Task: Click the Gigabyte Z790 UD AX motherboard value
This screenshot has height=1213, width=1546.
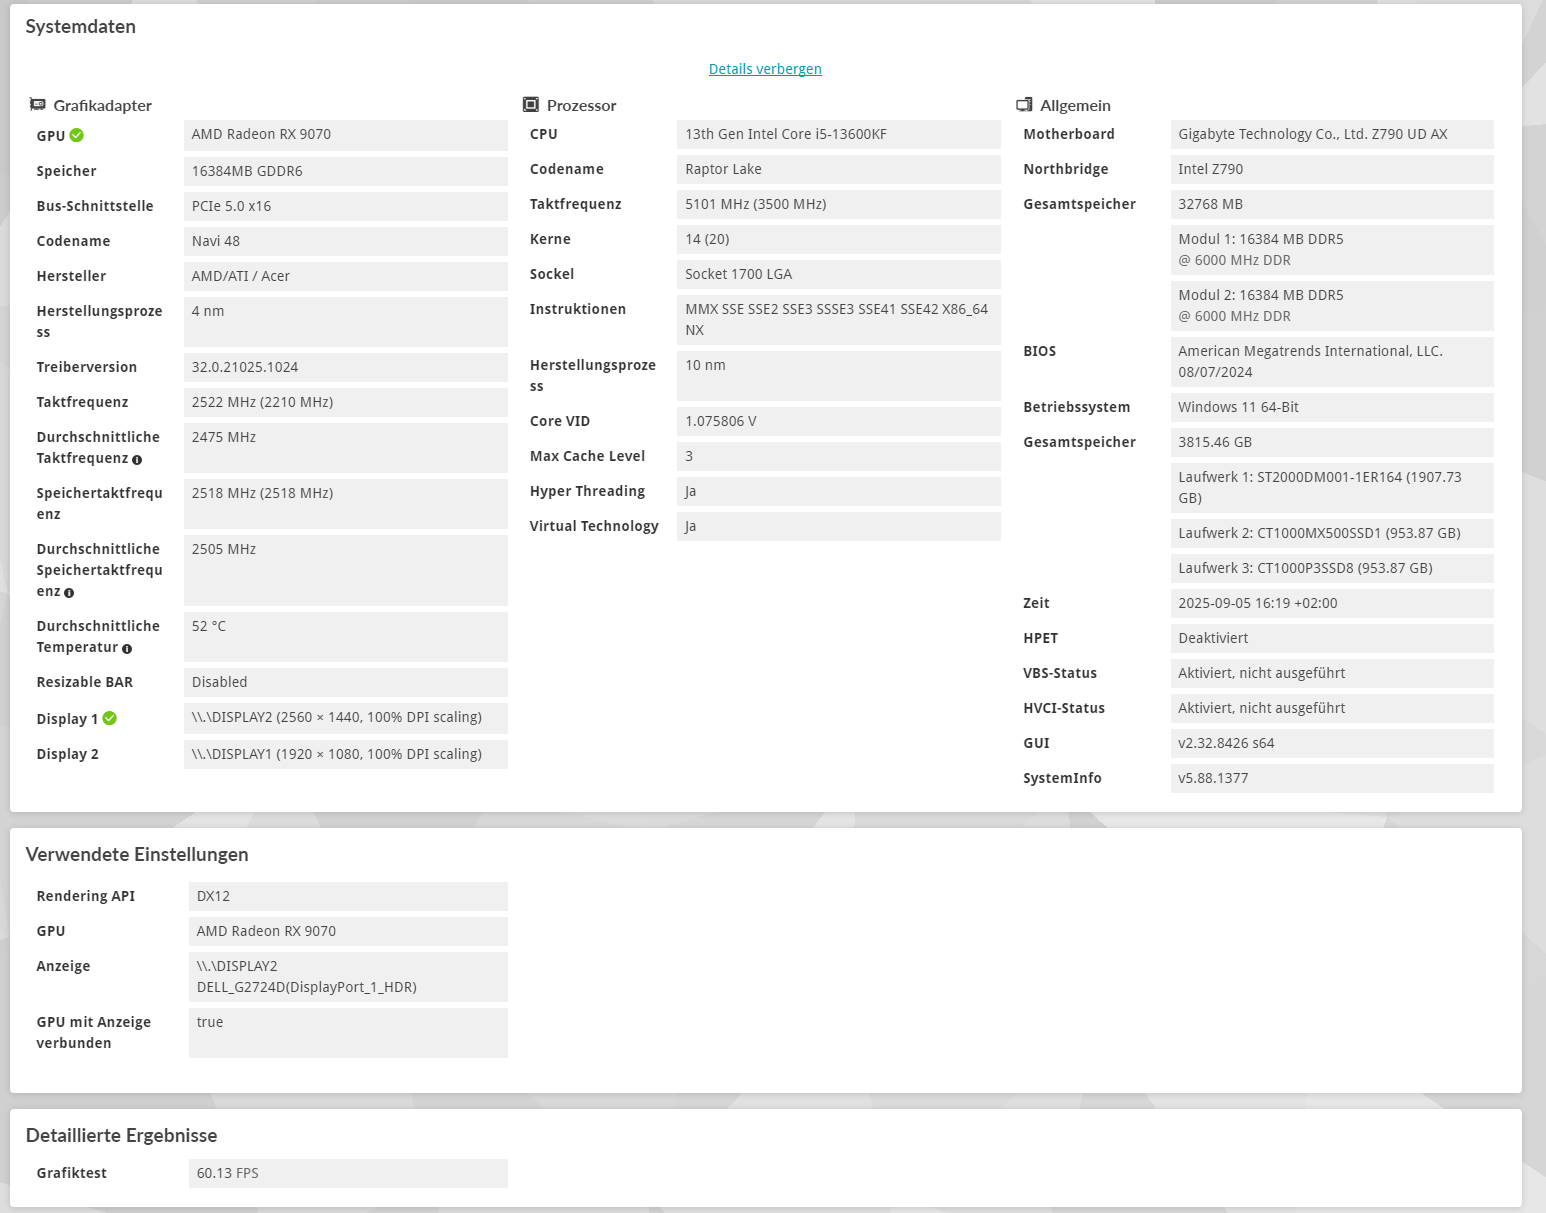Action: coord(1332,134)
